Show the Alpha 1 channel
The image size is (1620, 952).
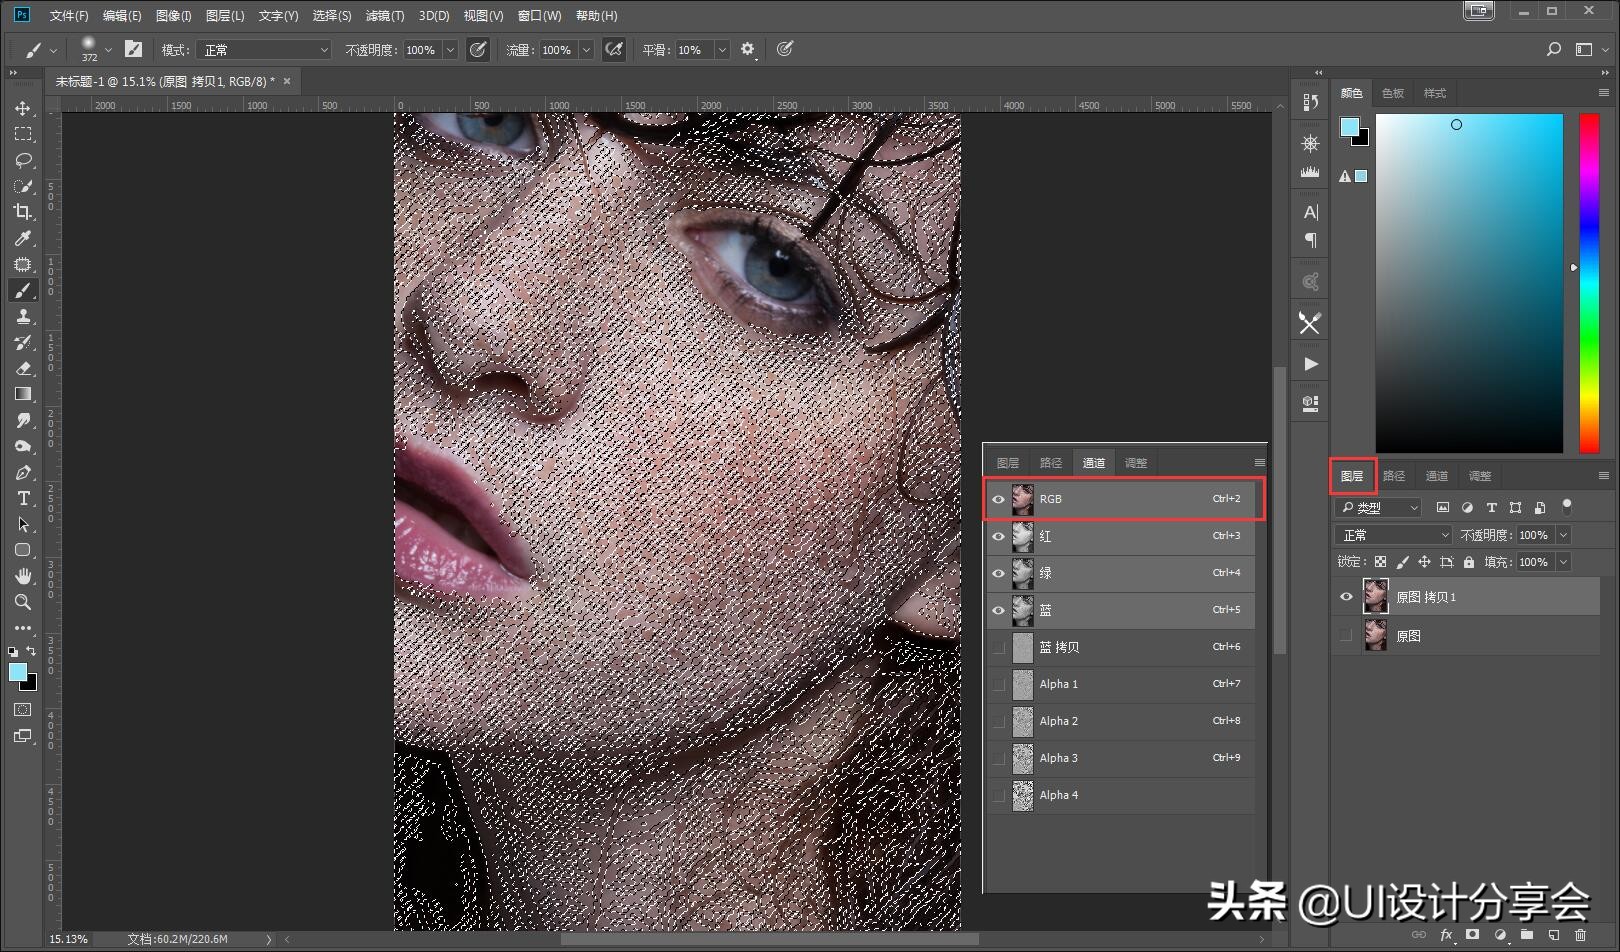tap(998, 684)
